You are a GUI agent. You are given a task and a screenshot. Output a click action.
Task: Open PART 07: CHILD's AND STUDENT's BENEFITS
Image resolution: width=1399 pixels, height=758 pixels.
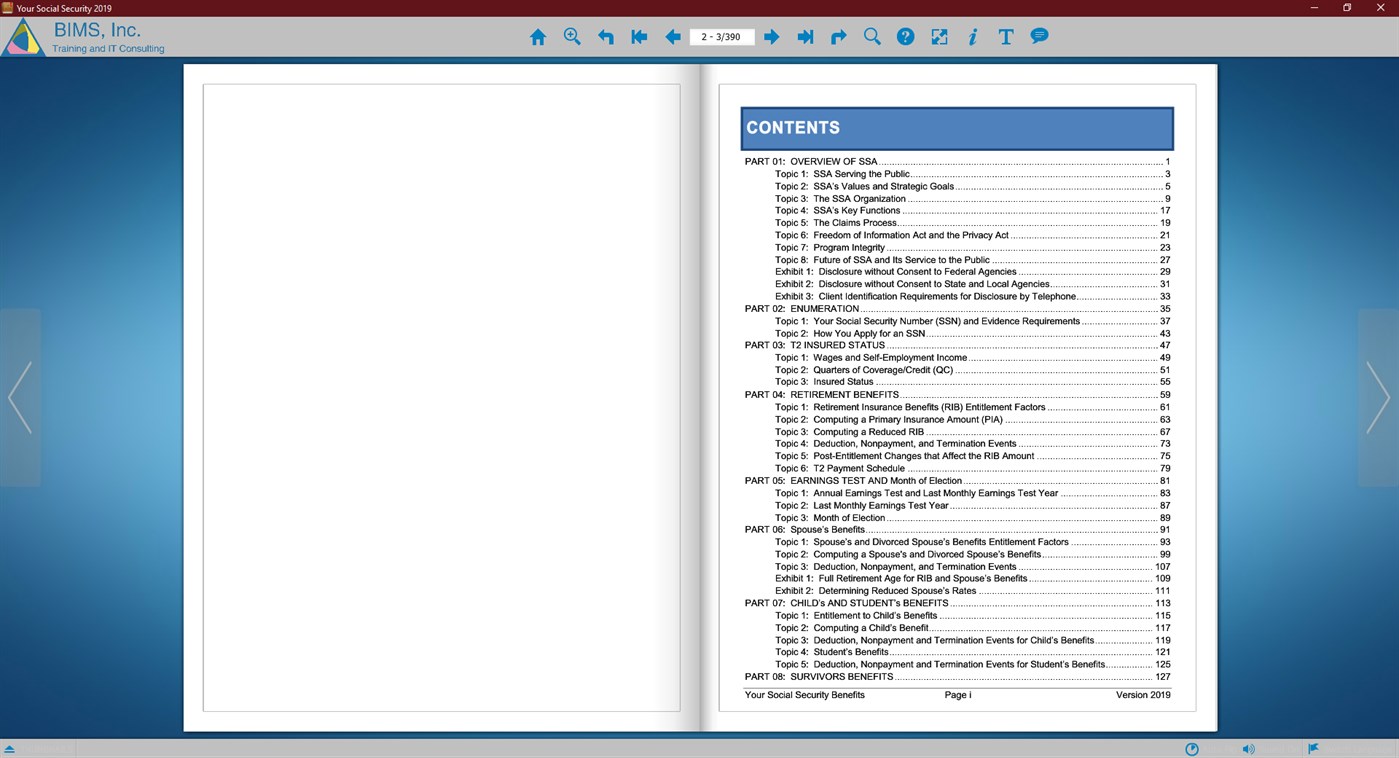pos(957,603)
